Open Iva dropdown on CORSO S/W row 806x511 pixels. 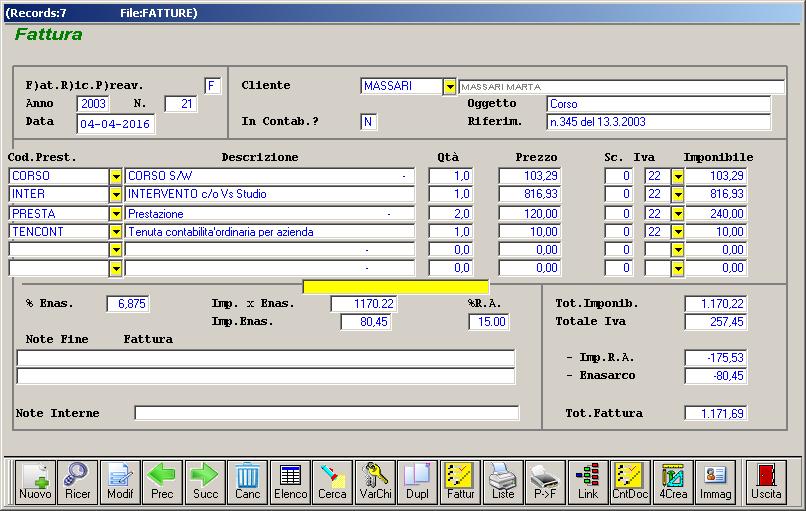click(678, 176)
